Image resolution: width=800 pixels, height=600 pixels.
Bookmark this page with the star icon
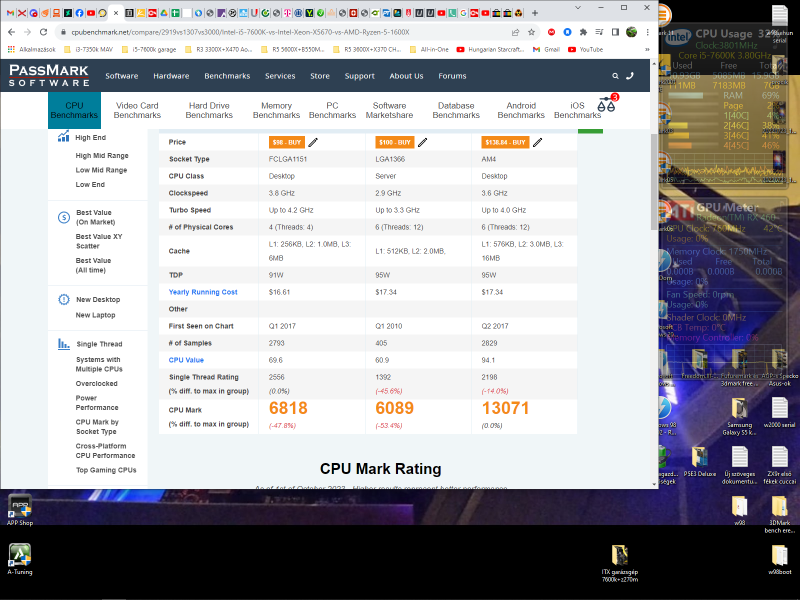[532, 32]
